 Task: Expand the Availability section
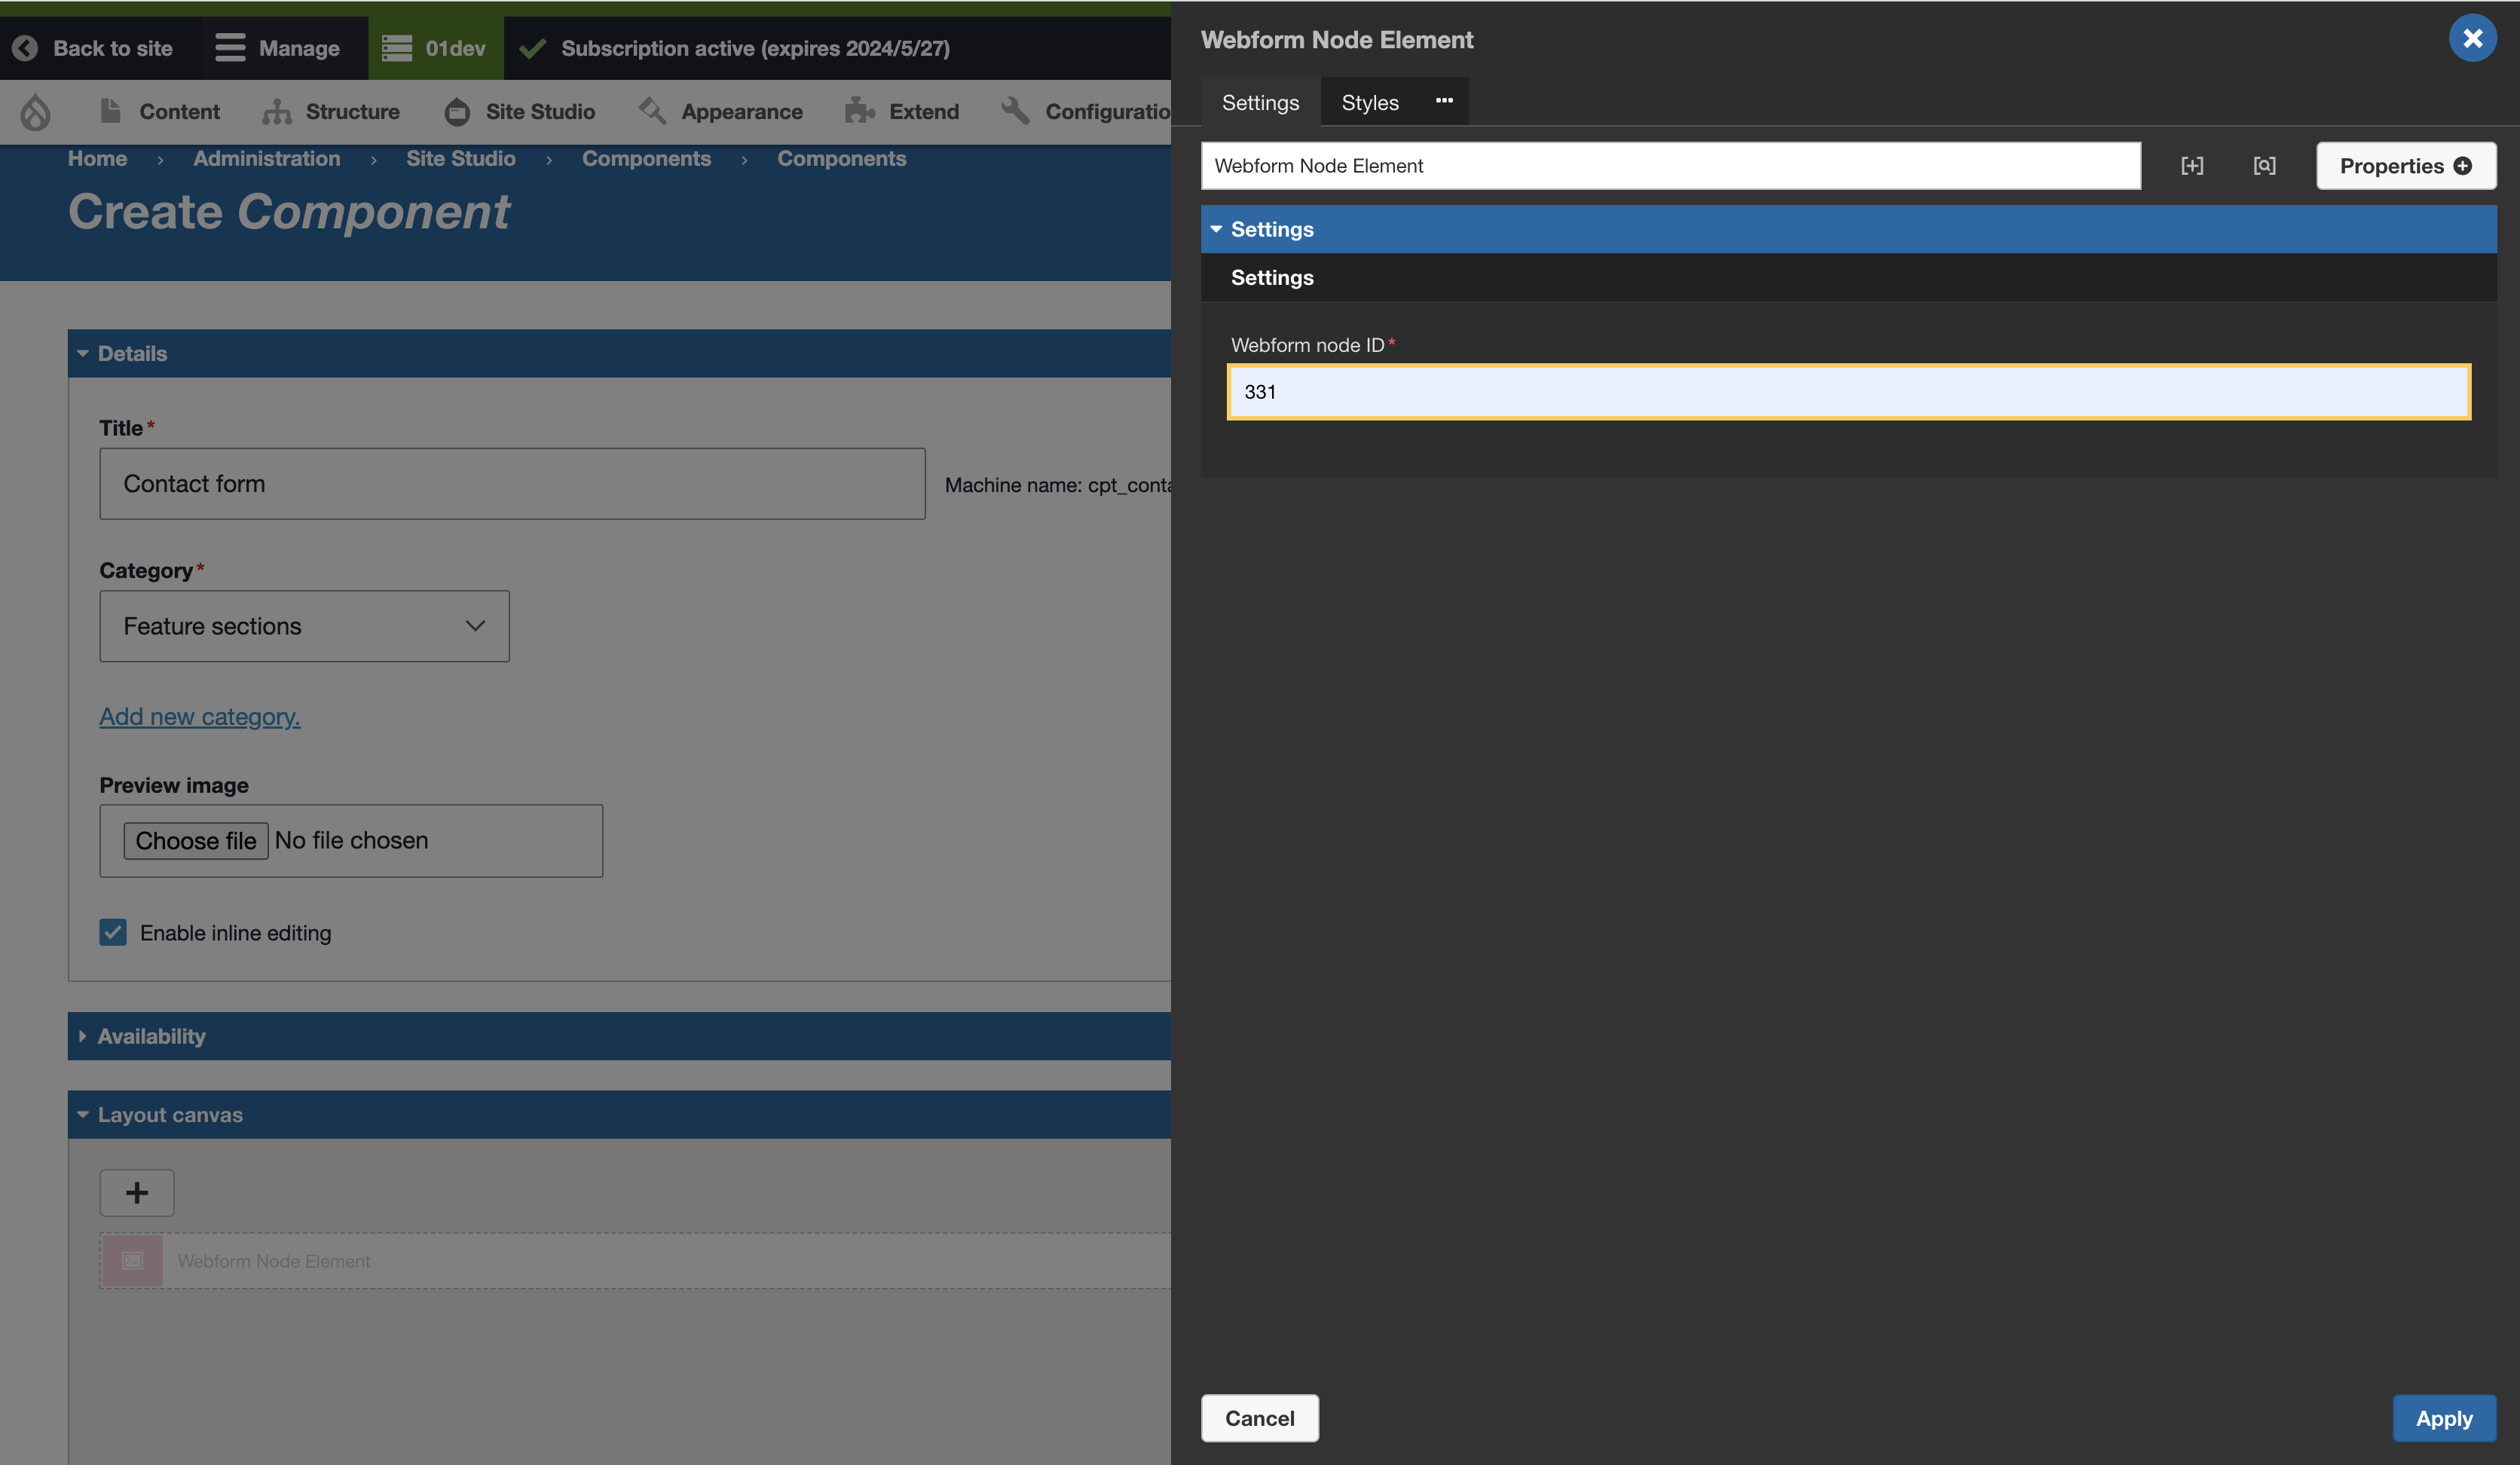pyautogui.click(x=620, y=1036)
